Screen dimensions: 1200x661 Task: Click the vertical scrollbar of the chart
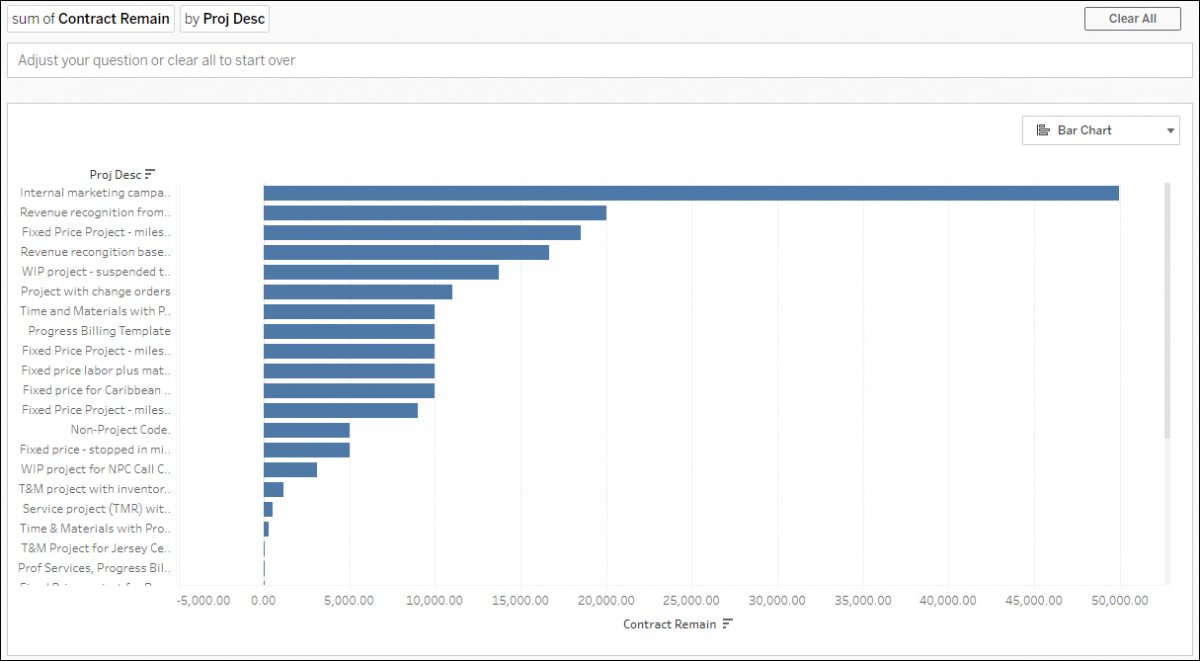pyautogui.click(x=1167, y=310)
